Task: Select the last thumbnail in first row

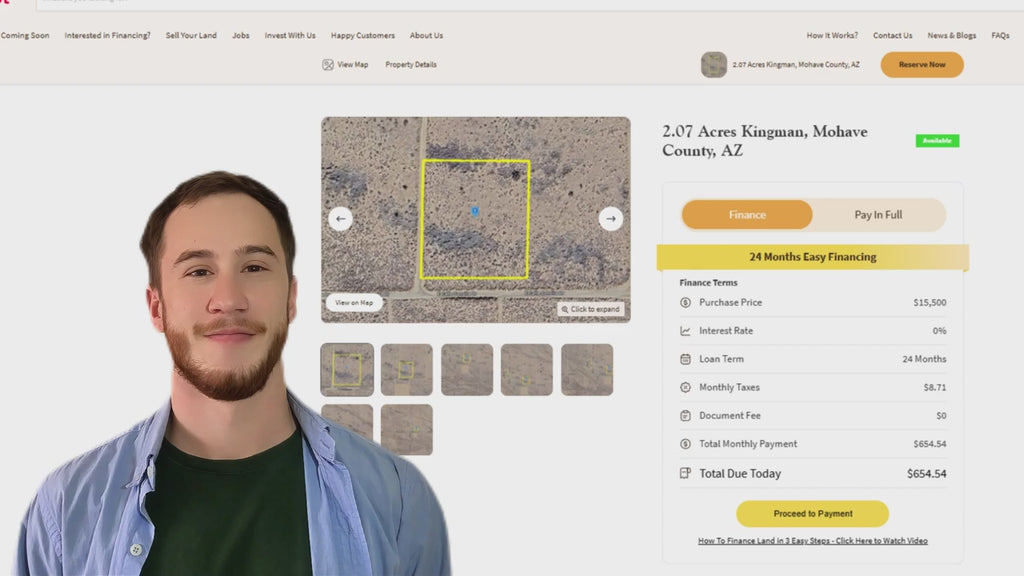Action: click(x=587, y=370)
